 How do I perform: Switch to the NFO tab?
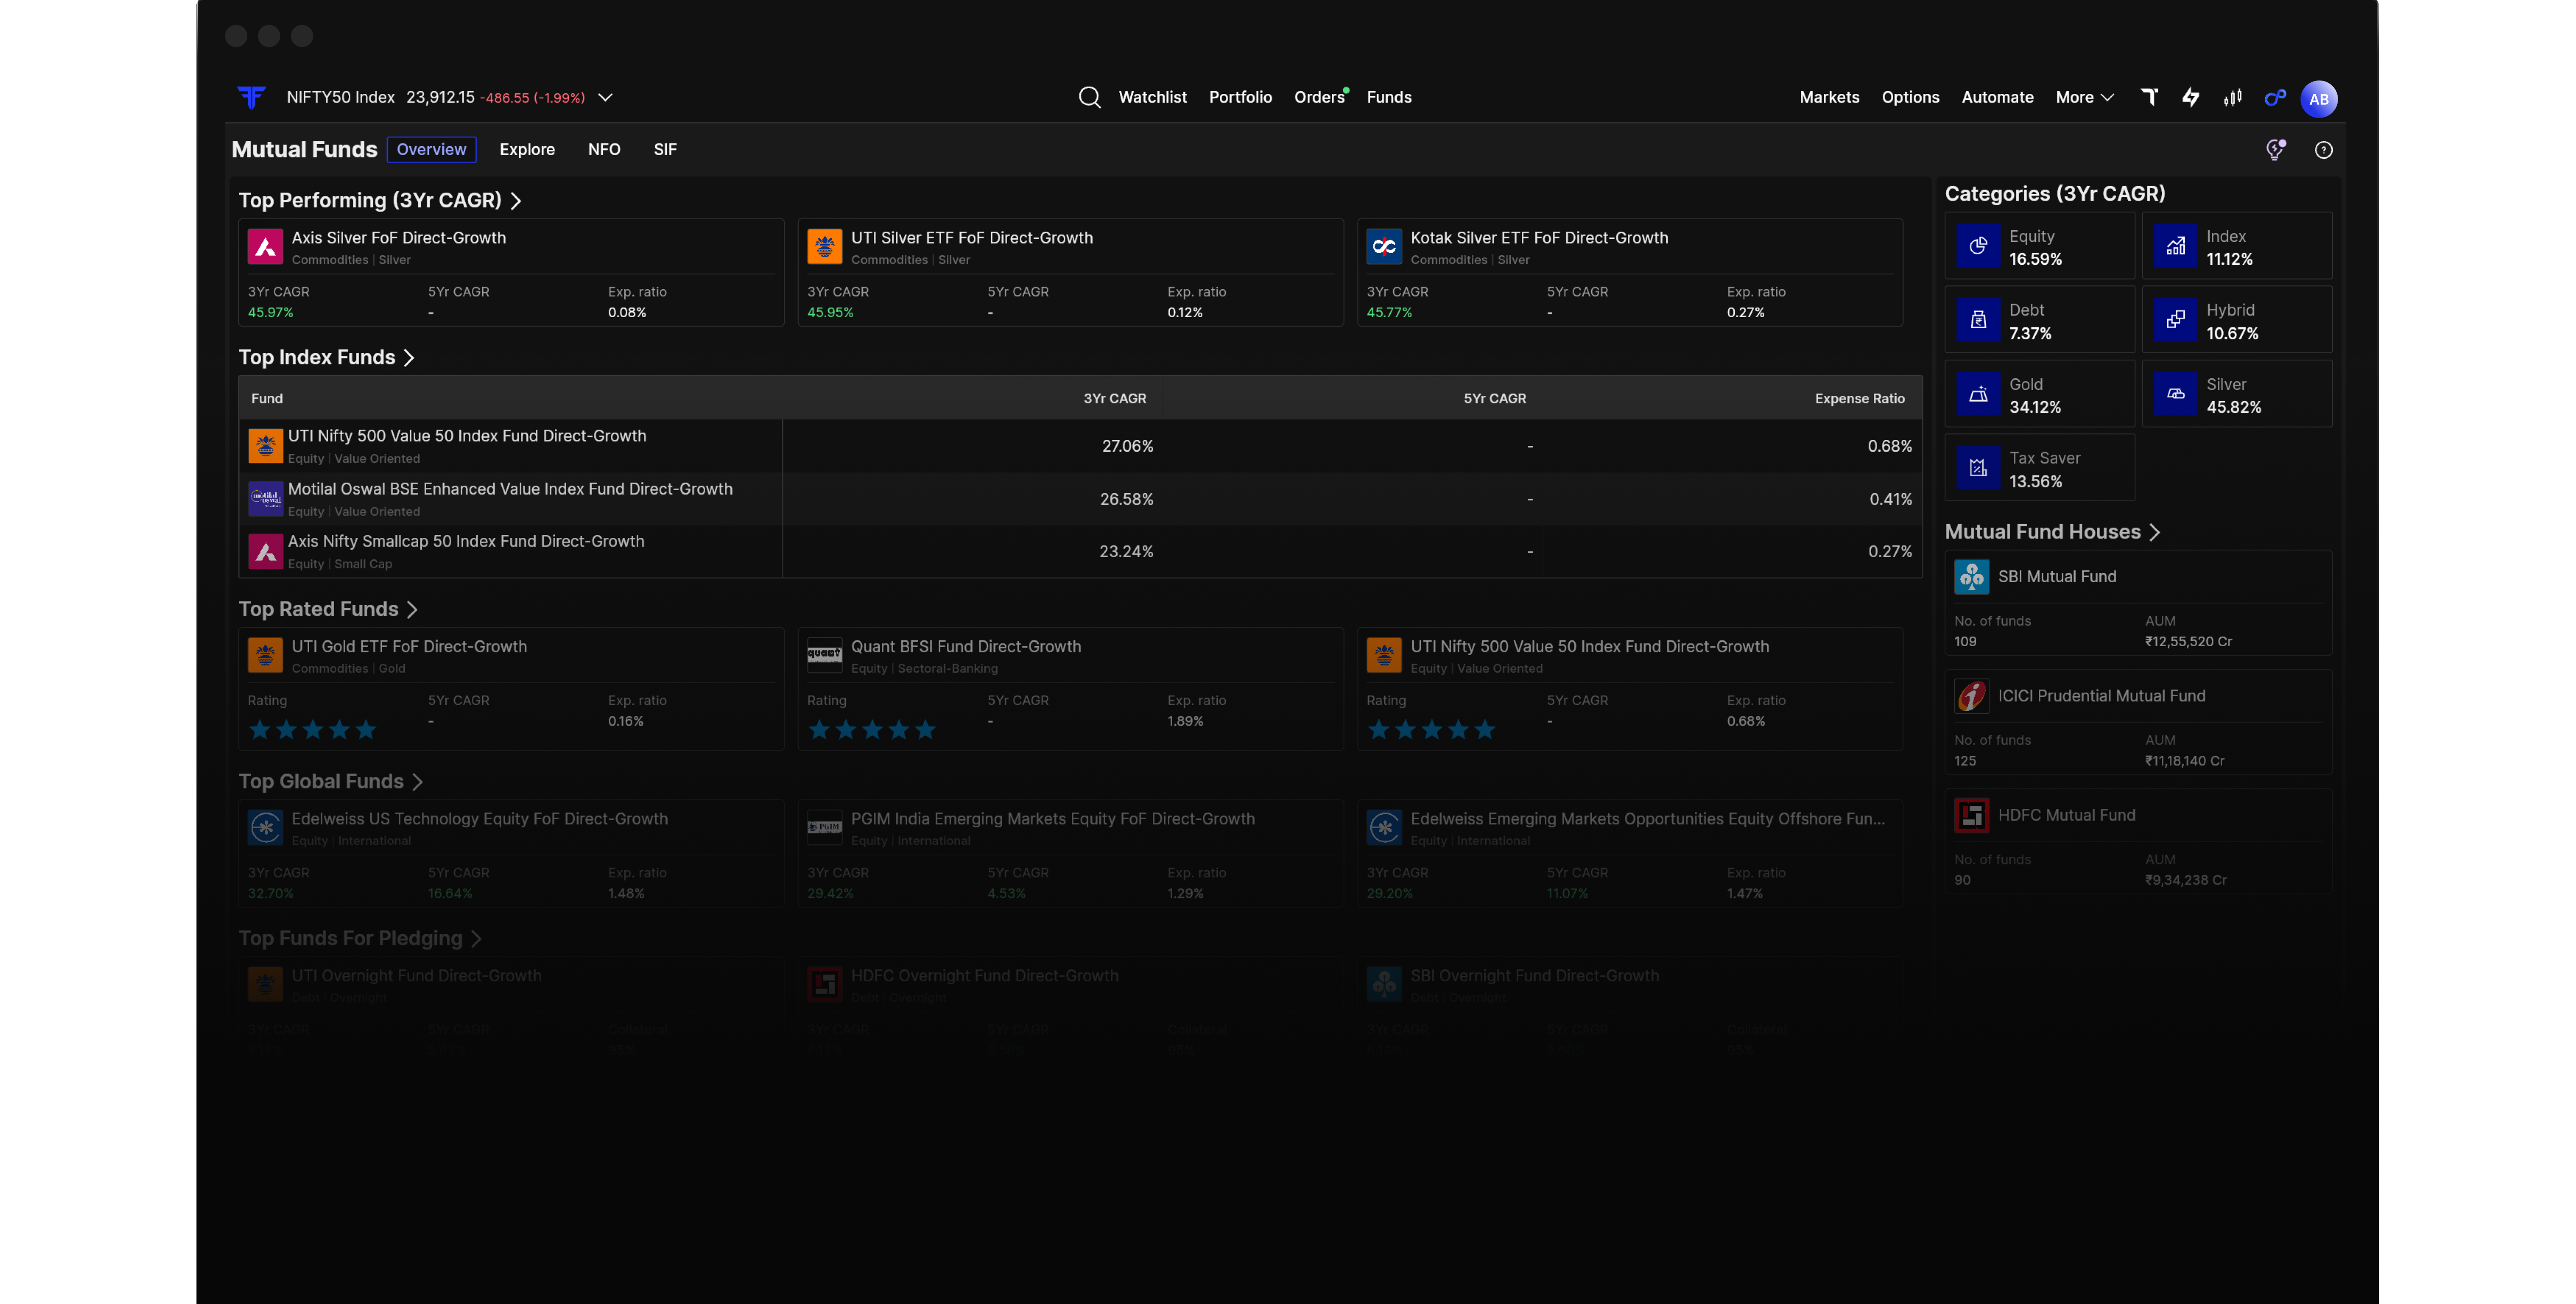[x=604, y=149]
